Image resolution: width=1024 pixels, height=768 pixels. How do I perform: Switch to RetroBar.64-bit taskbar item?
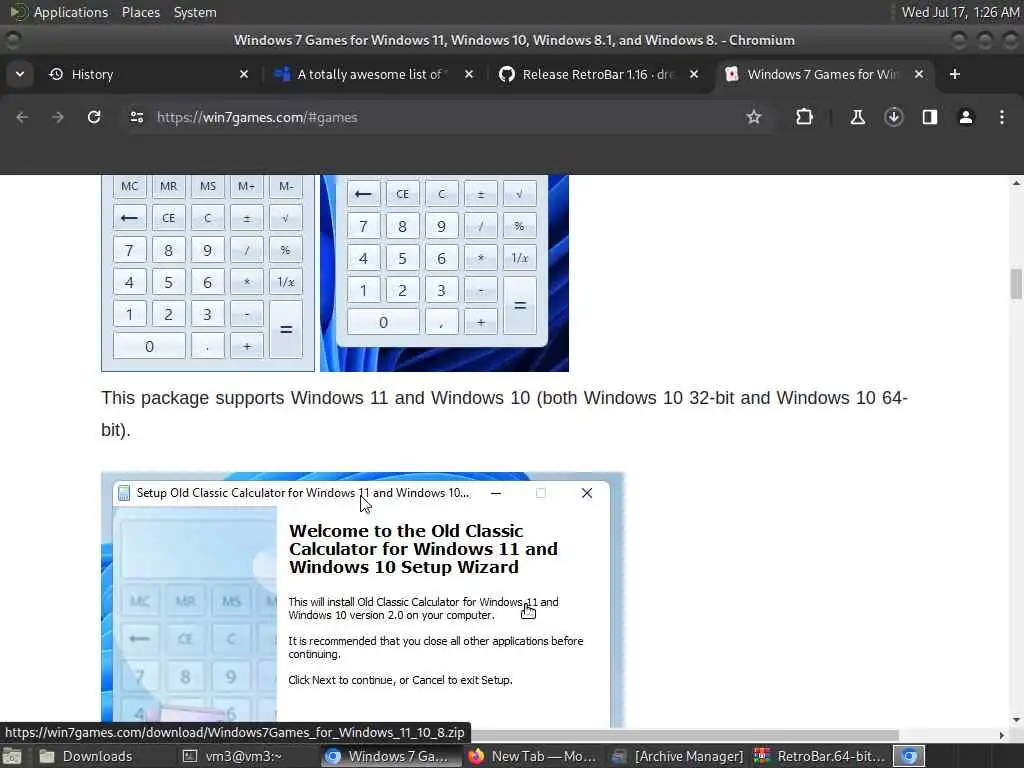[820, 756]
